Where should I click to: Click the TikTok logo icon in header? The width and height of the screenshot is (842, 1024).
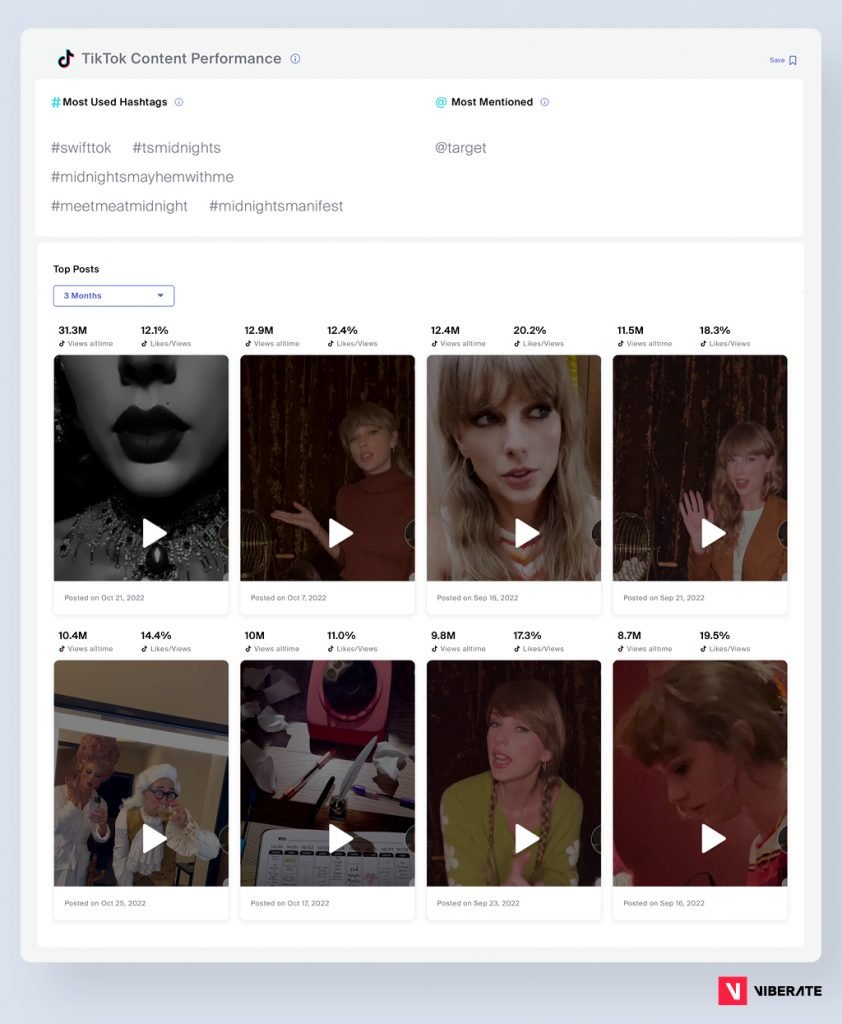click(x=65, y=59)
